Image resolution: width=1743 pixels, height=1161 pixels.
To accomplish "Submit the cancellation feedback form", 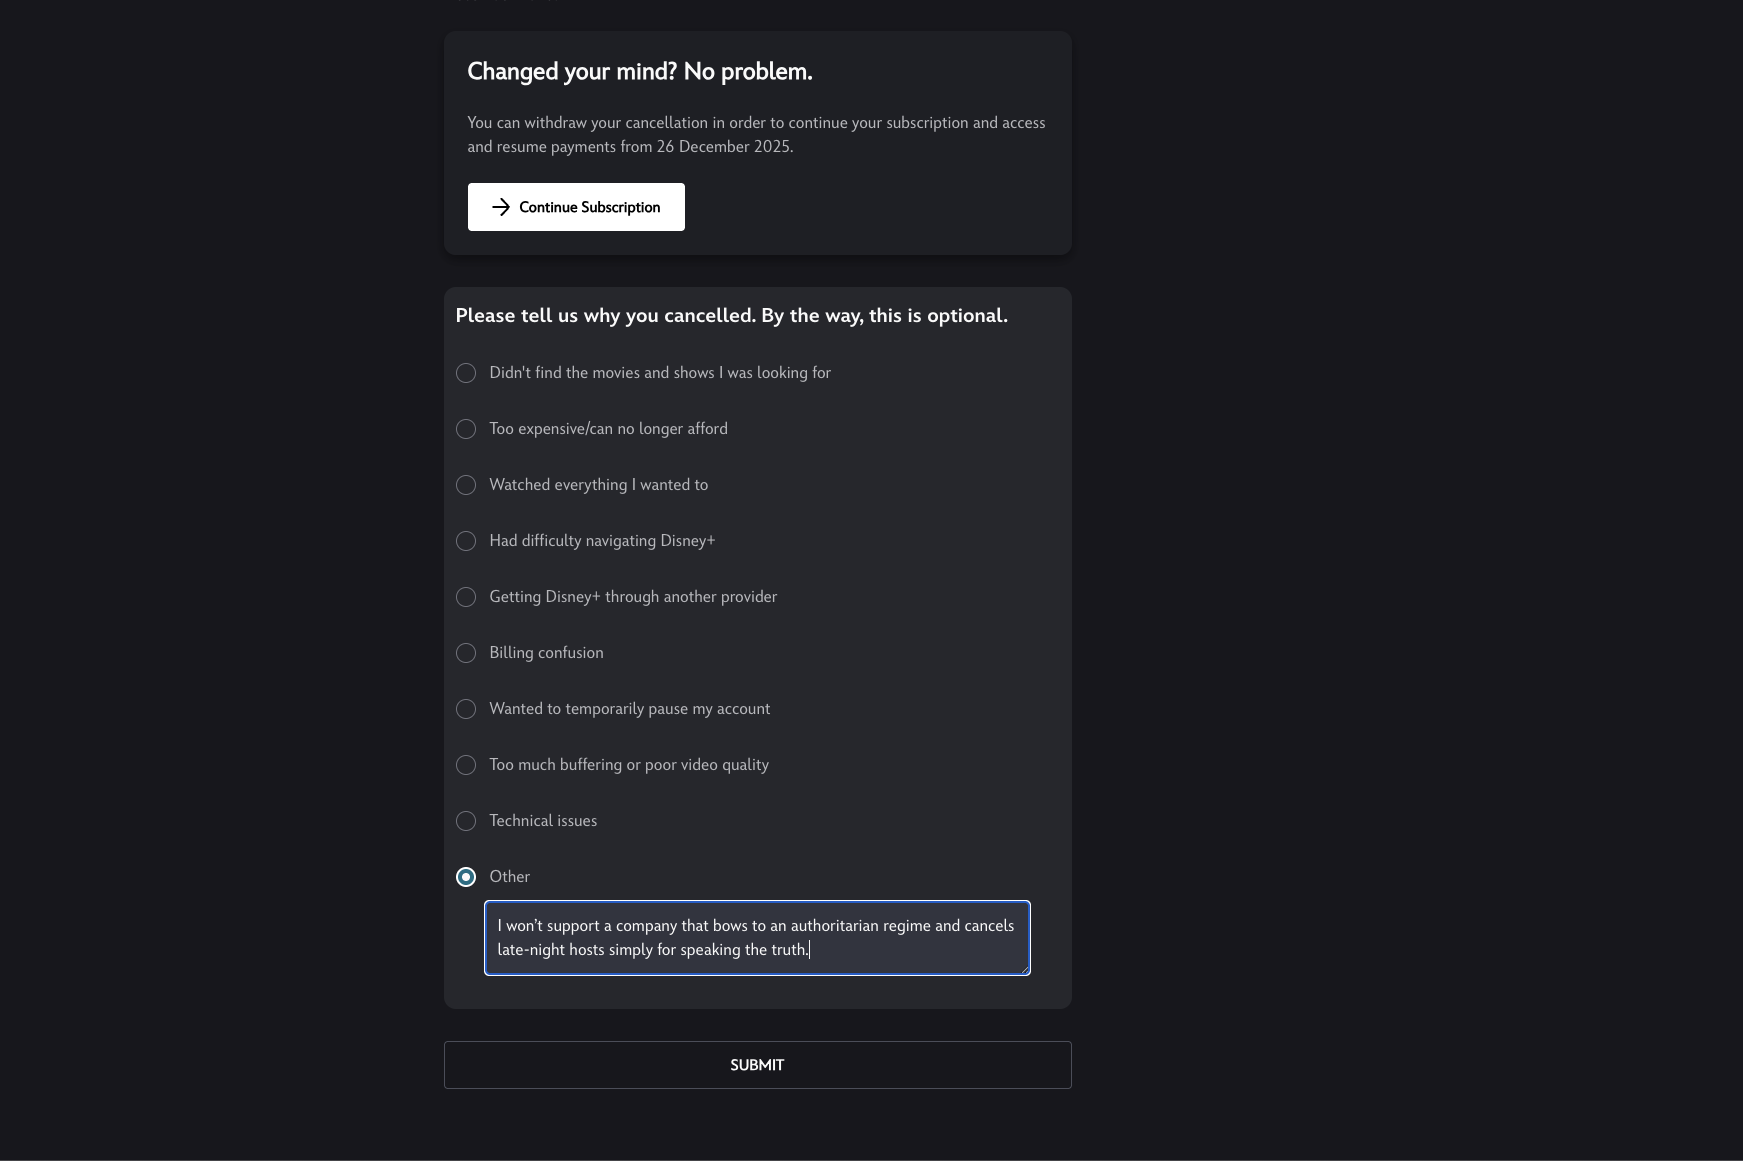I will pos(757,1065).
